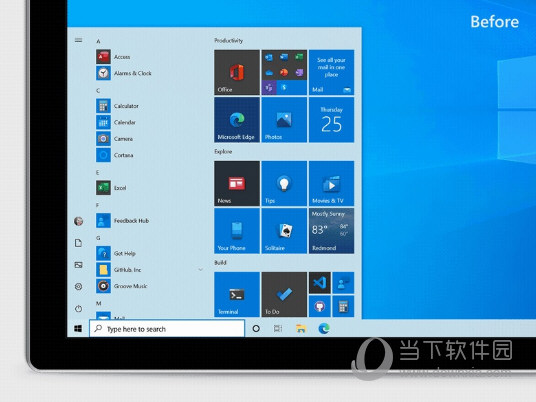536x402 pixels.
Task: Click the user account picture
Action: (x=79, y=221)
